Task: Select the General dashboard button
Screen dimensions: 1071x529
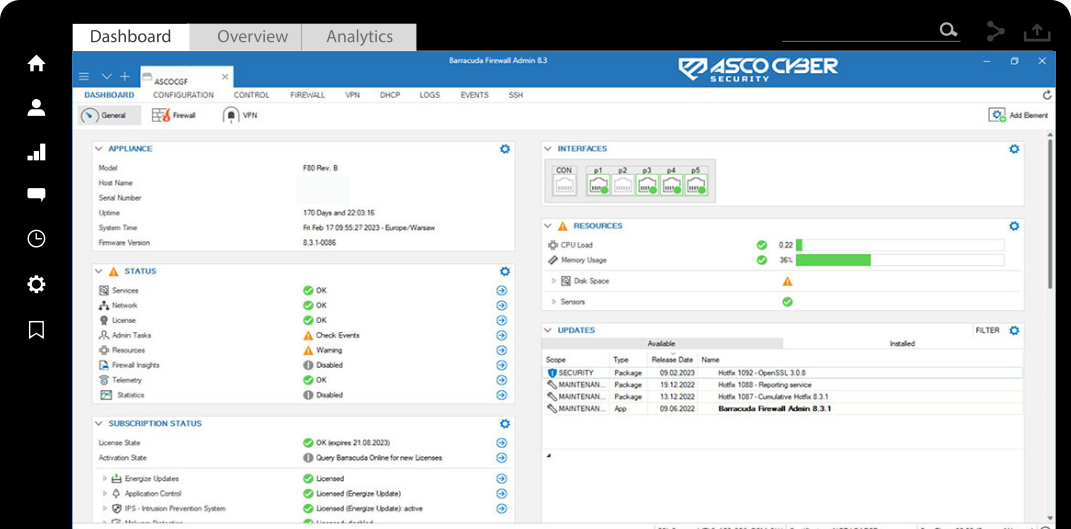Action: click(x=110, y=116)
